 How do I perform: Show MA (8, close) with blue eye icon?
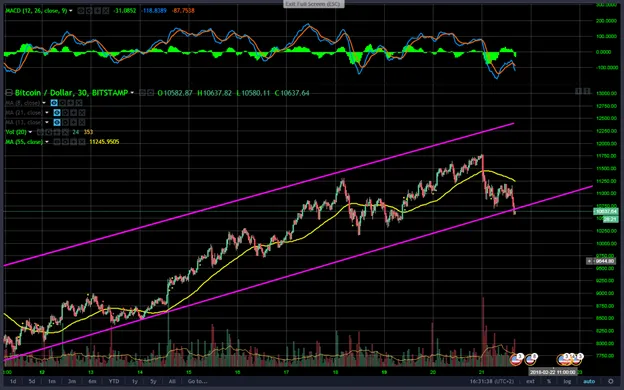pyautogui.click(x=54, y=103)
